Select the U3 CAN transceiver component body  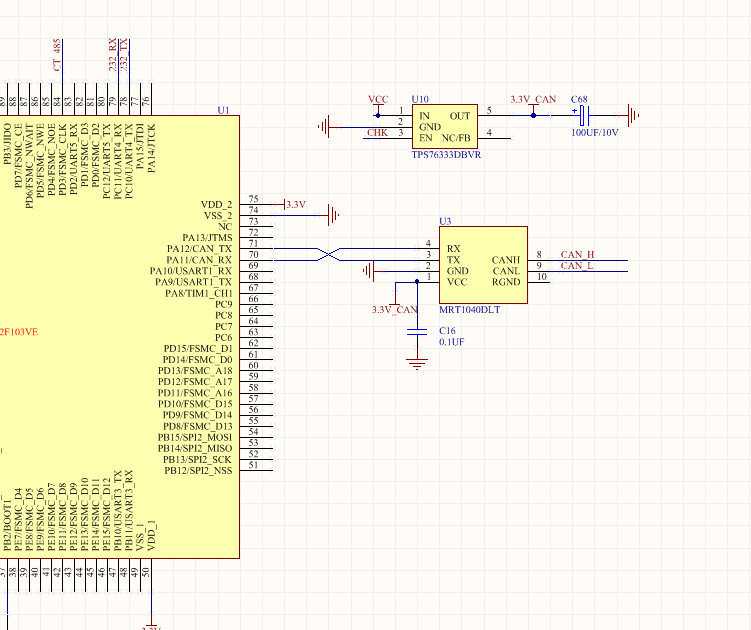(x=483, y=265)
